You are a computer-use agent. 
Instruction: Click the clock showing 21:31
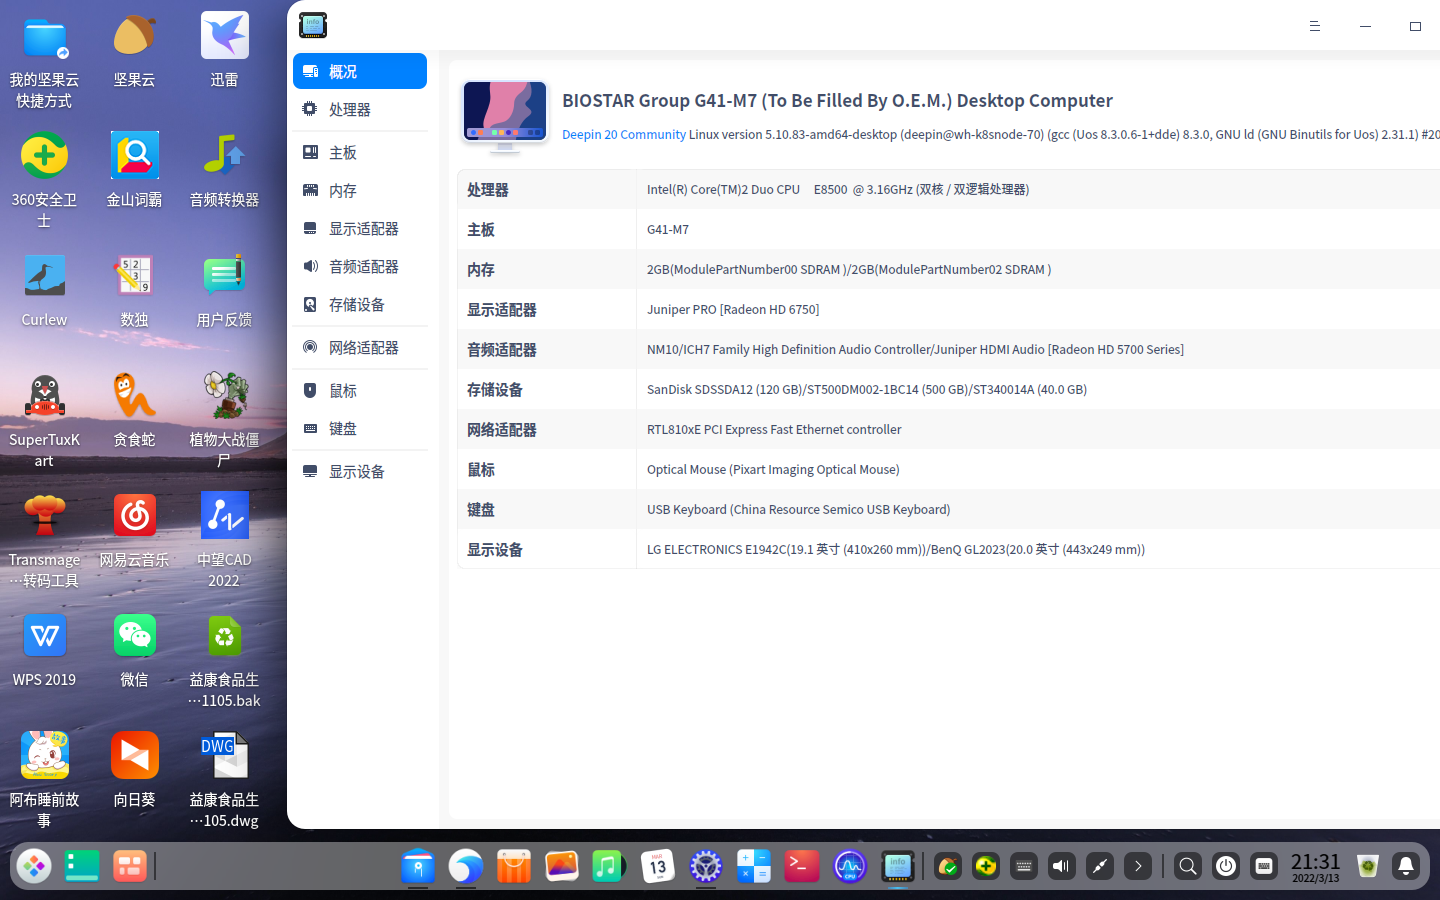[1317, 866]
